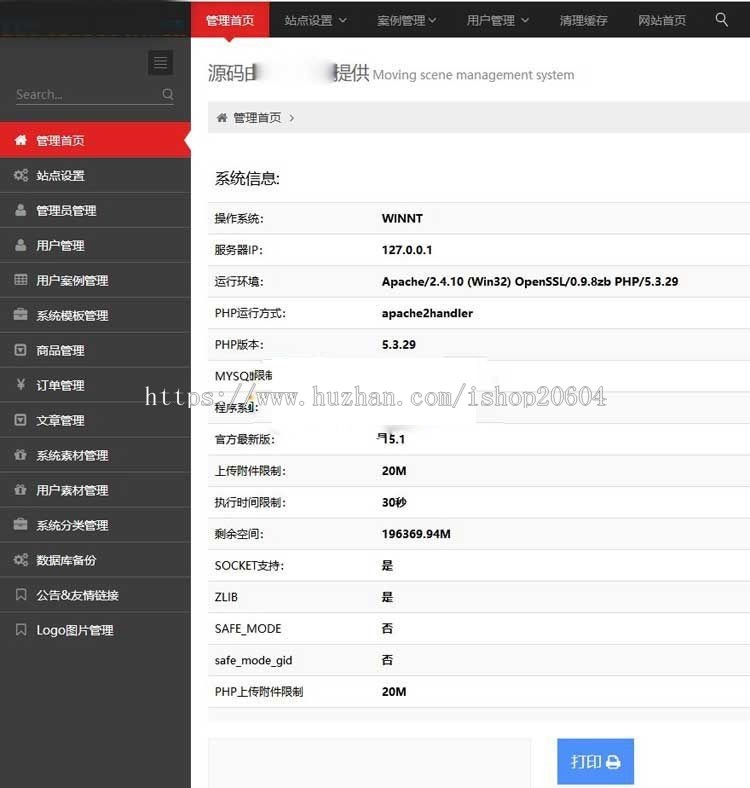Screen dimensions: 750x788
Task: Click the SOCKET支持 row label
Action: [249, 565]
